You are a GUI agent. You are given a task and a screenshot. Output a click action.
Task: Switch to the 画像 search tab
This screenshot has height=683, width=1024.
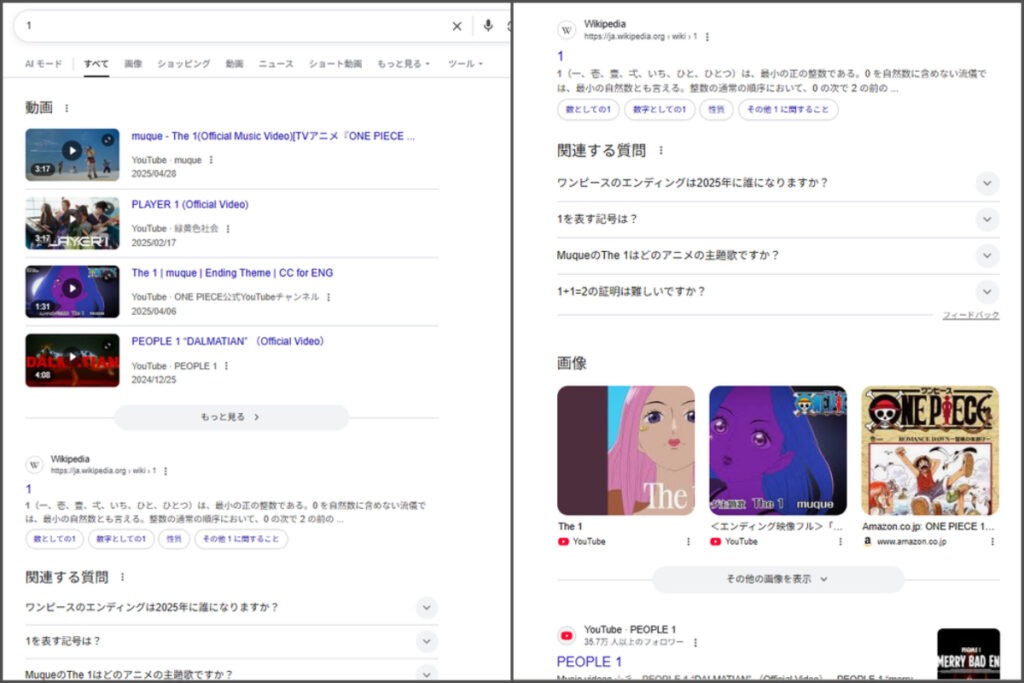coord(133,64)
